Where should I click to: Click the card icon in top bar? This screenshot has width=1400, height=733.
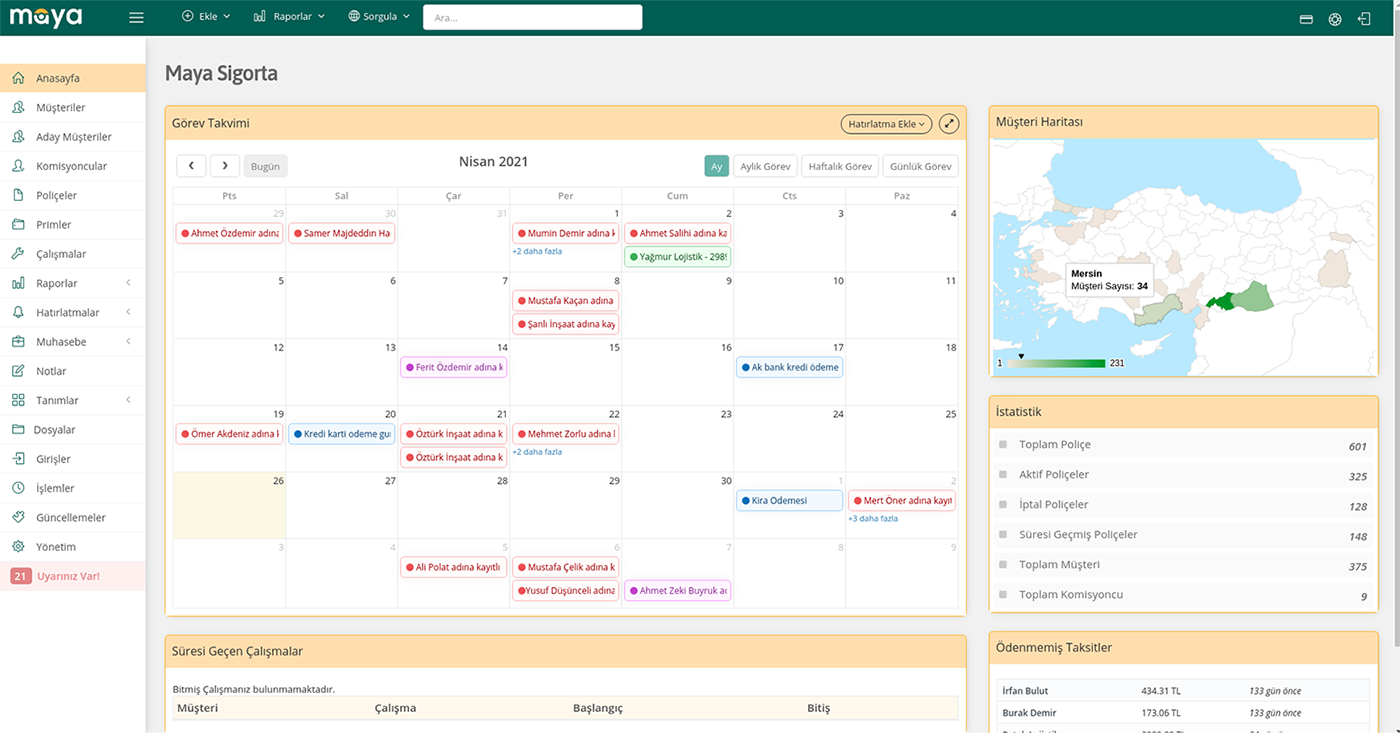[x=1306, y=18]
